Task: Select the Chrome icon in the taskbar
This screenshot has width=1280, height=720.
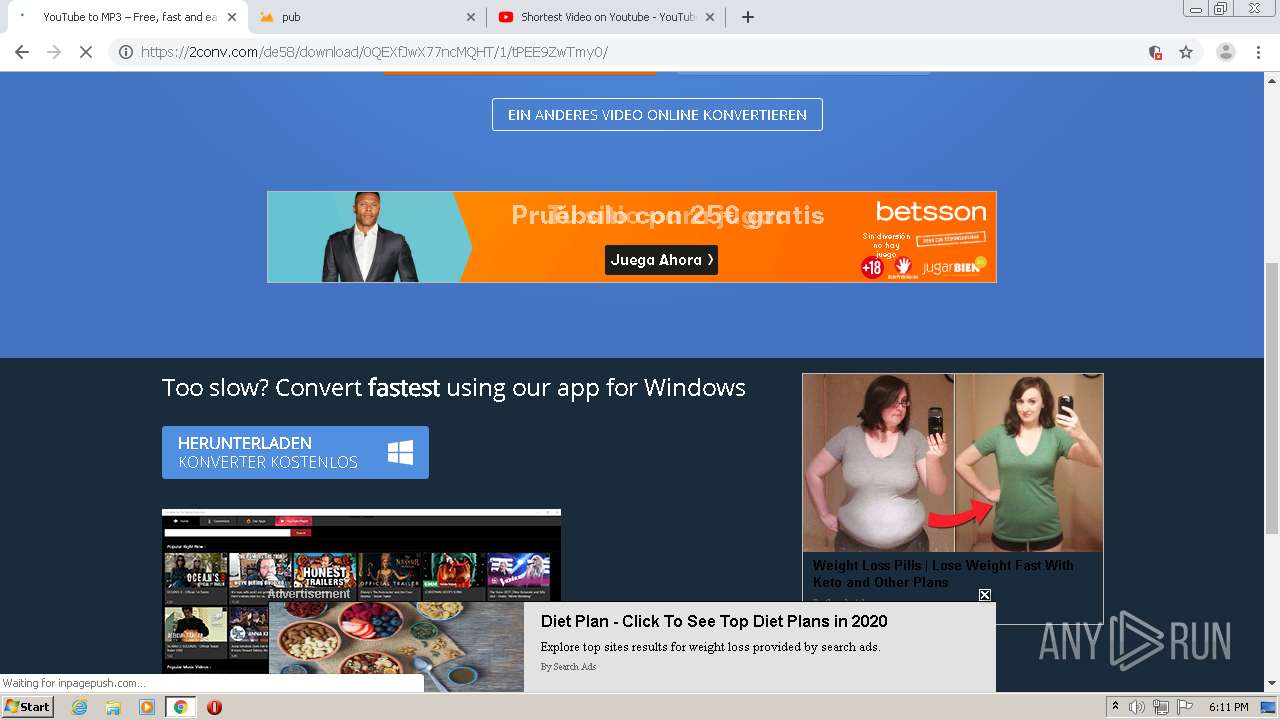Action: (180, 707)
